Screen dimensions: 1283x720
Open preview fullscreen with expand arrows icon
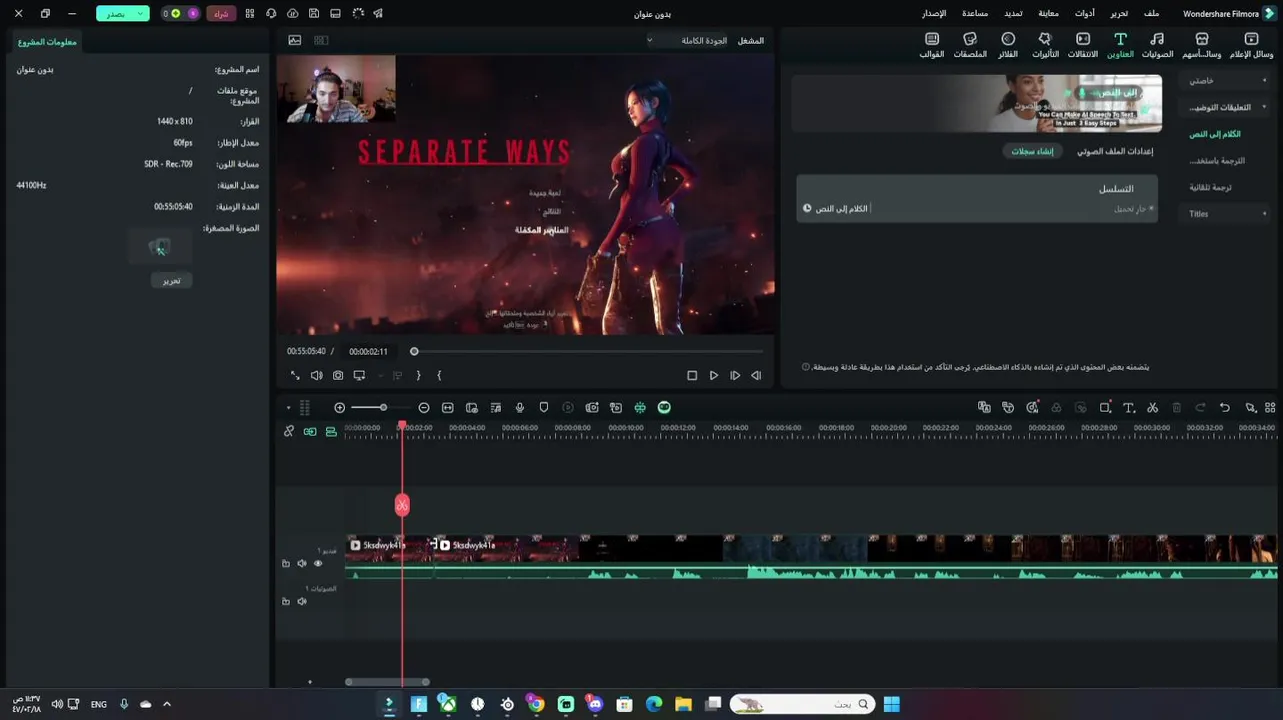pos(295,376)
